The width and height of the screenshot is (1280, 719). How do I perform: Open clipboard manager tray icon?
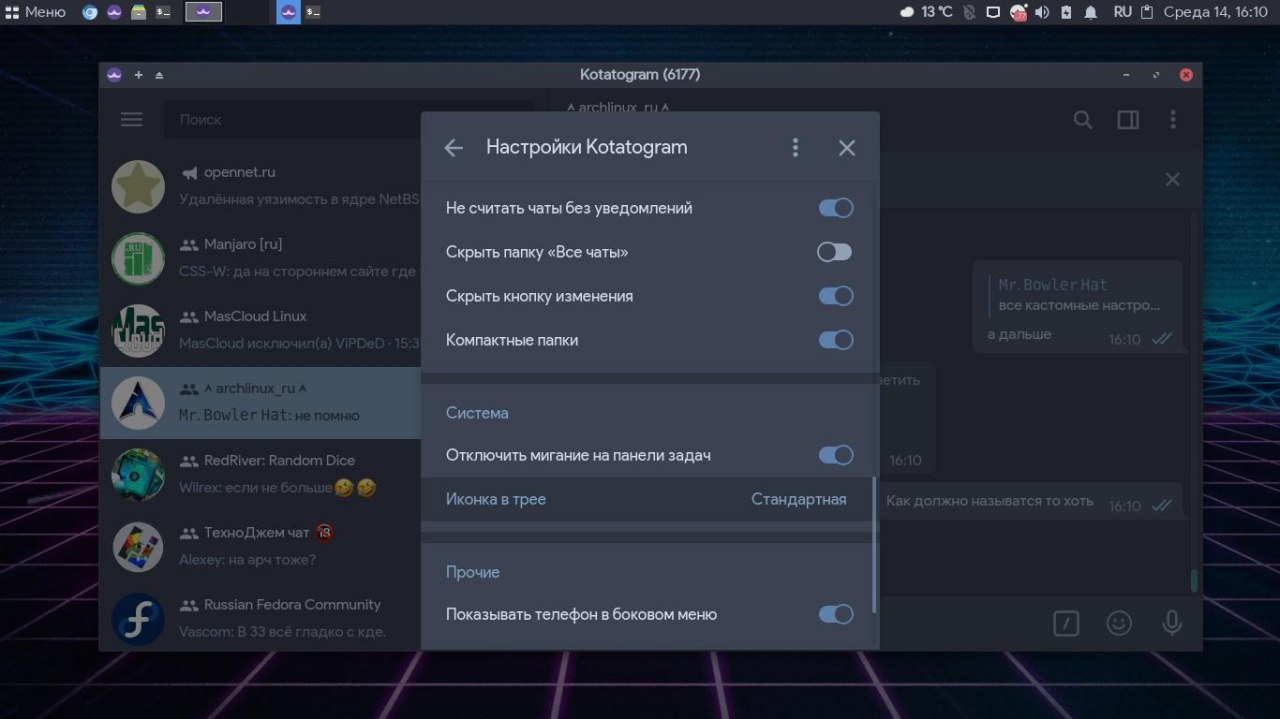pos(1147,12)
